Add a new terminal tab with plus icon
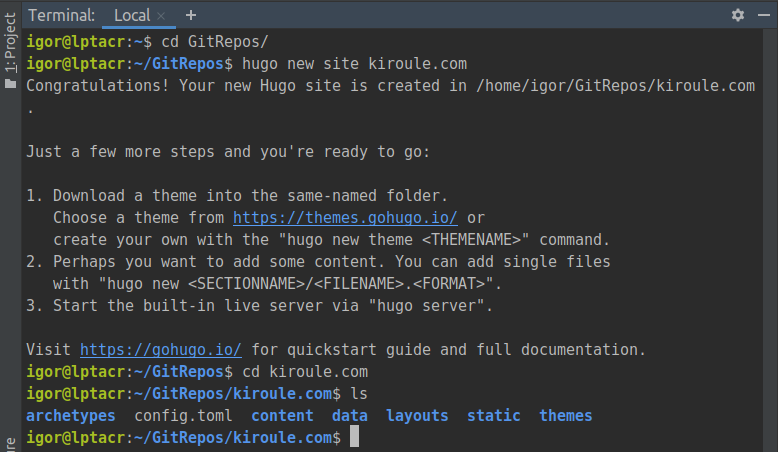778x452 pixels. pos(191,15)
